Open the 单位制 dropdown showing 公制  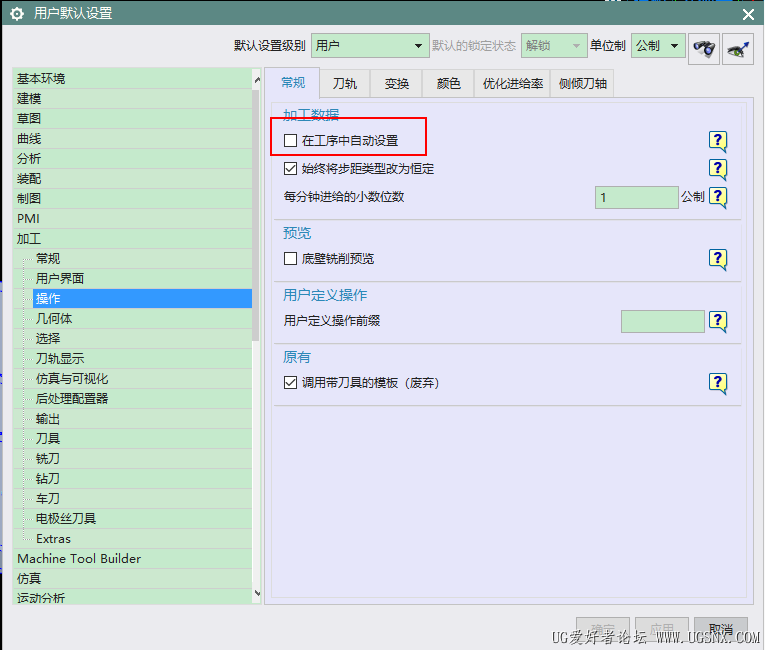point(658,46)
